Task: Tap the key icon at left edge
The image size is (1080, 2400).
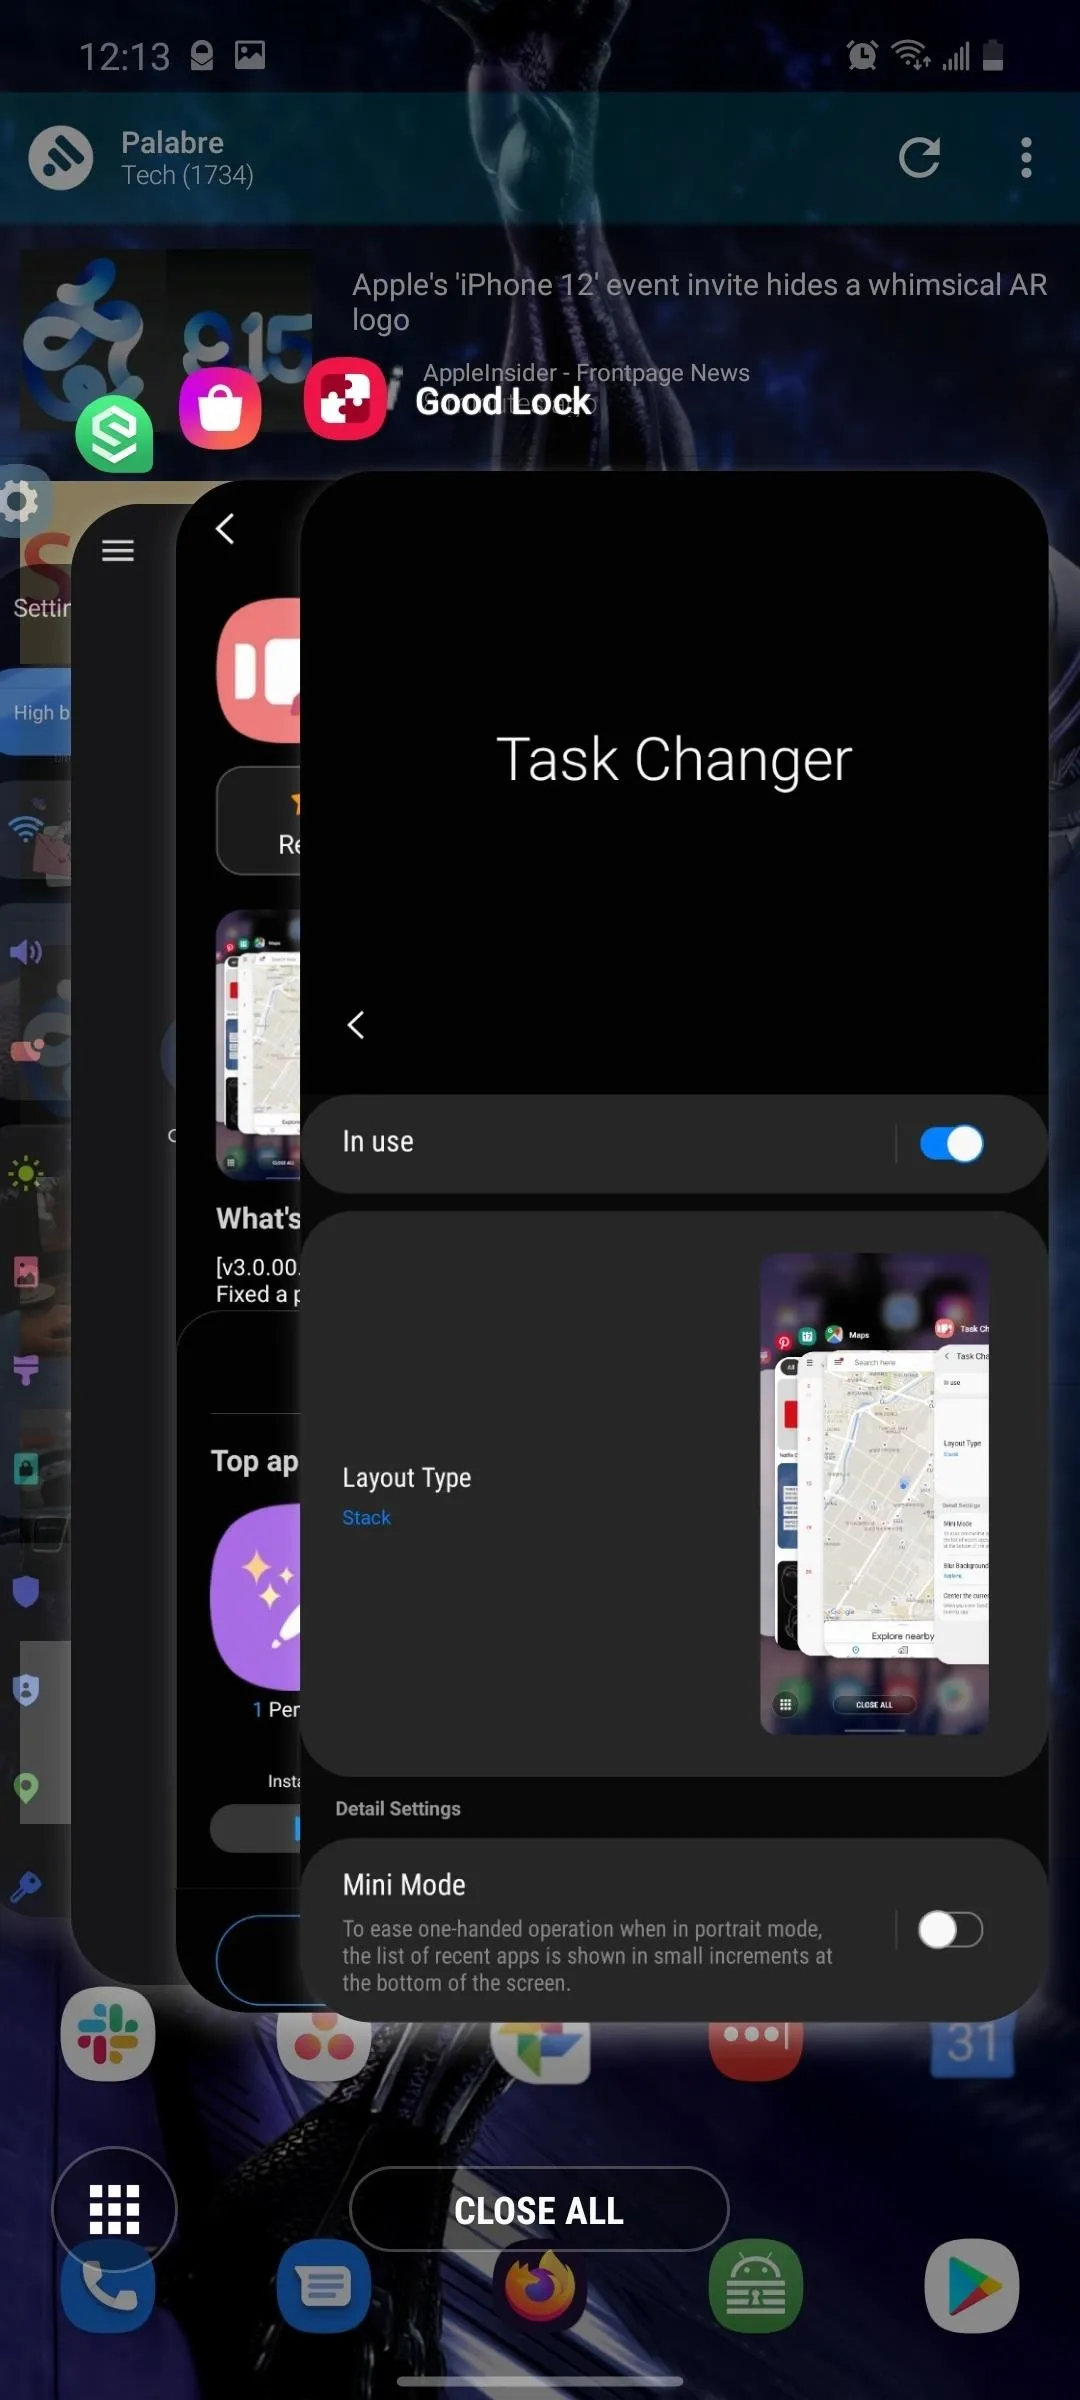Action: [26, 1887]
